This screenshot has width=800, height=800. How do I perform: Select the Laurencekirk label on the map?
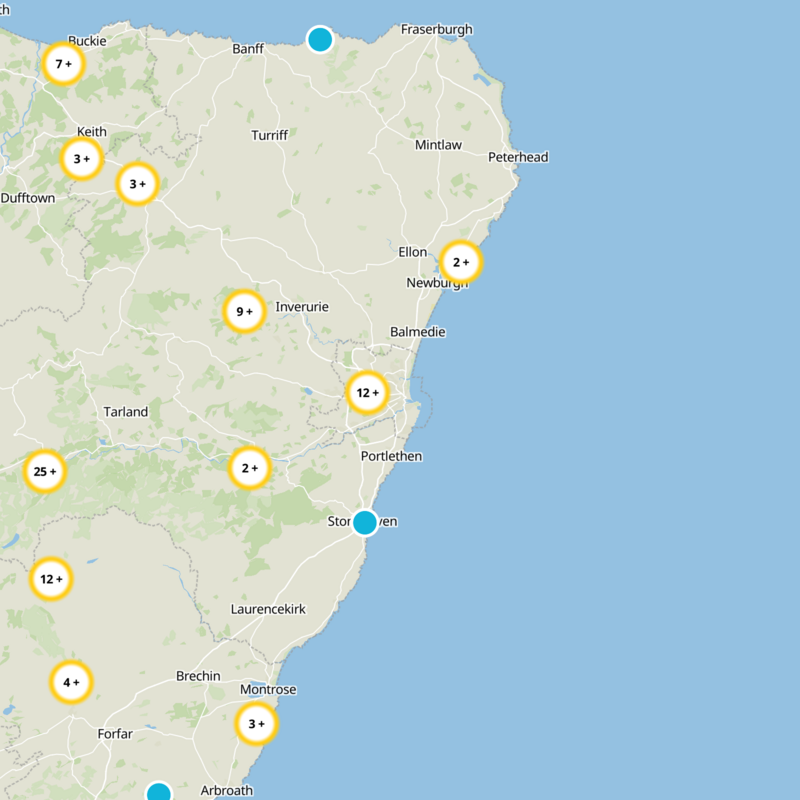click(268, 609)
